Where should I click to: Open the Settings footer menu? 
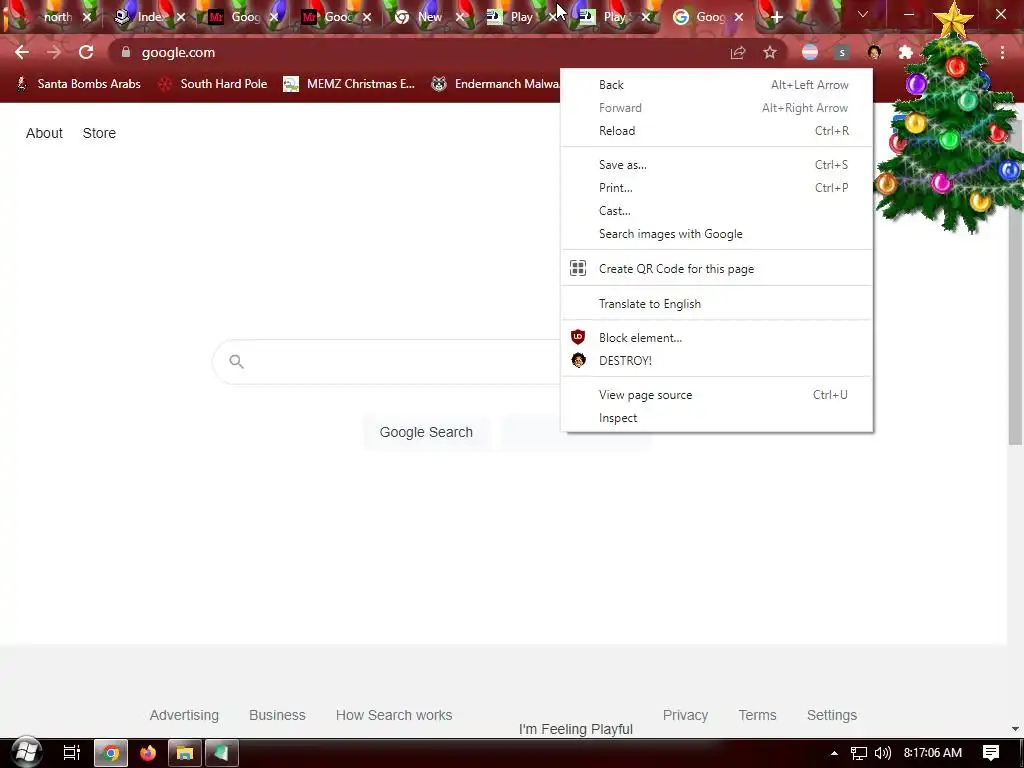coord(831,715)
